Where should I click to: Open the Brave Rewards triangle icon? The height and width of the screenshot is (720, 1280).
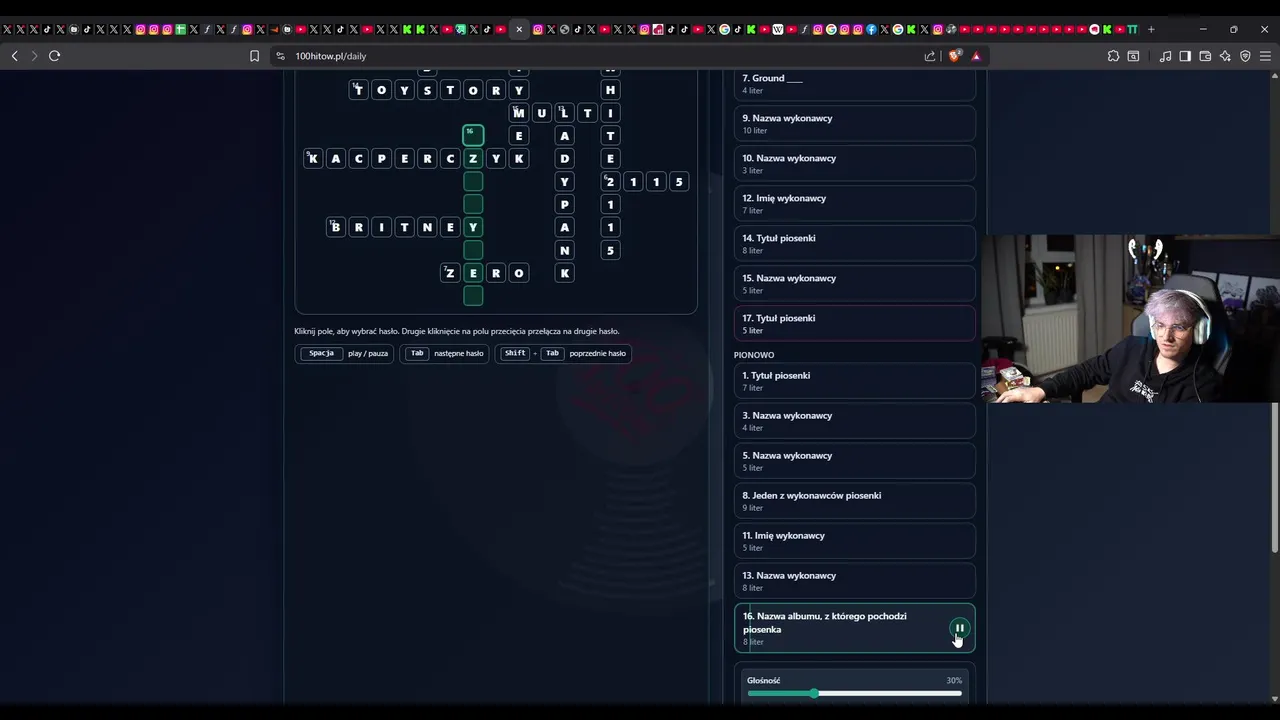coord(976,56)
